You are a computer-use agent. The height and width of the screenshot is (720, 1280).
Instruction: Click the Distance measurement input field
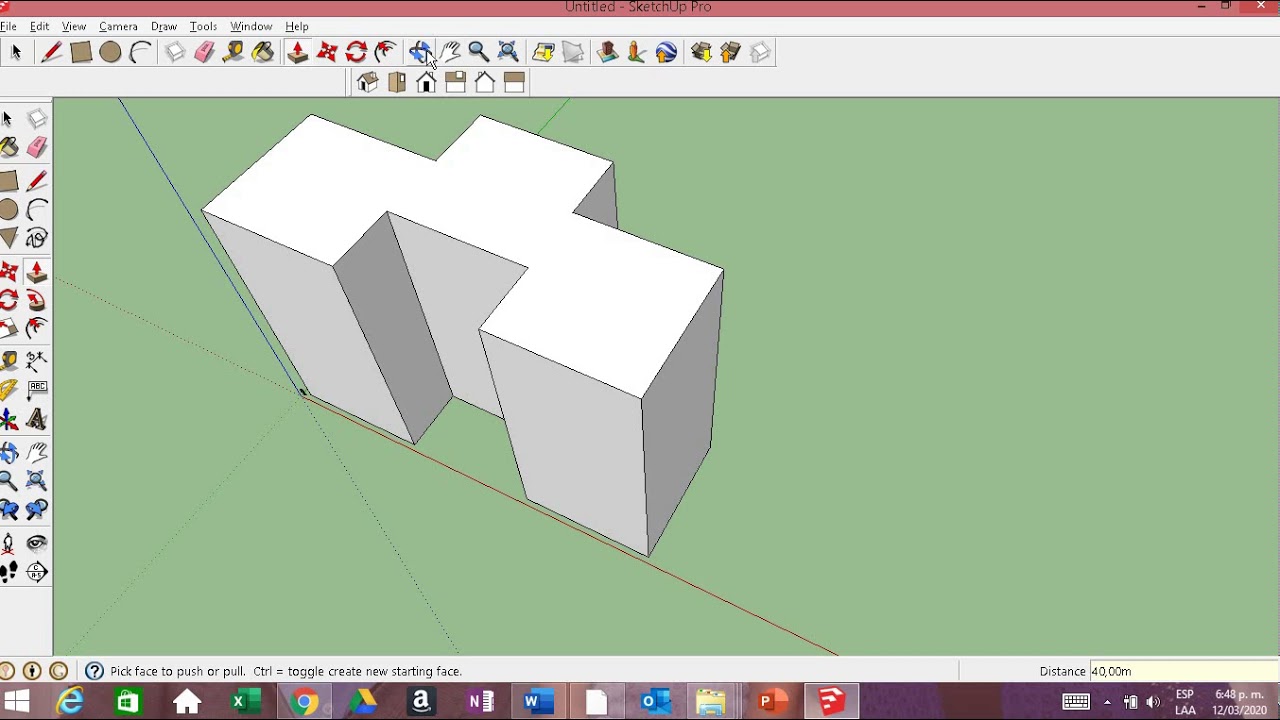point(1183,672)
